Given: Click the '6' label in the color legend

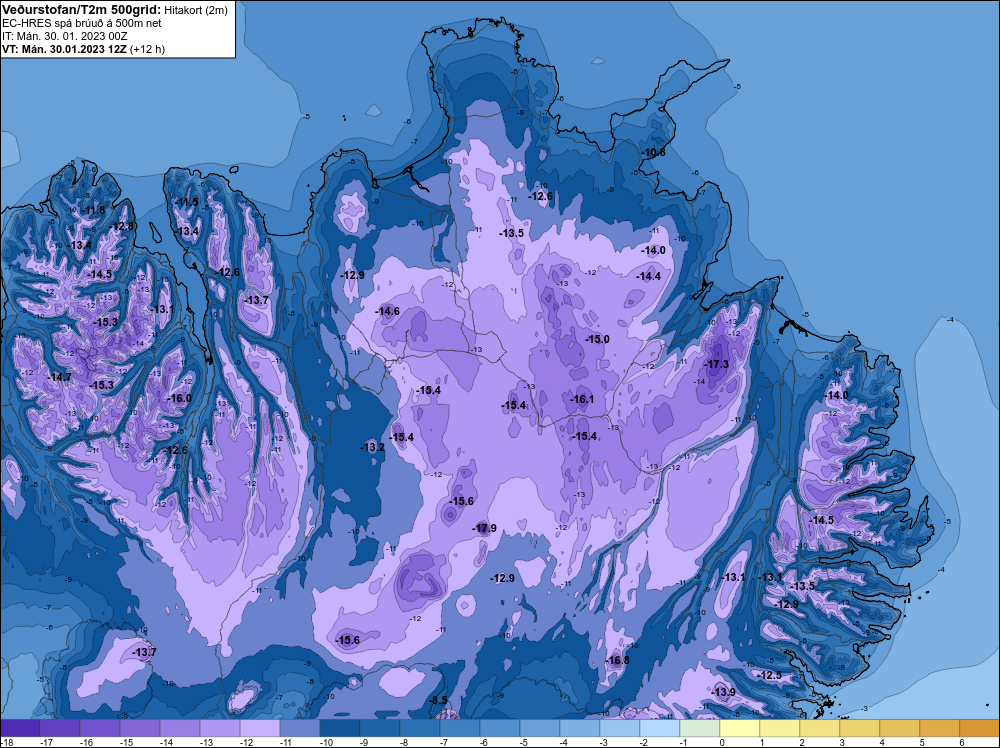Looking at the screenshot, I should point(962,743).
